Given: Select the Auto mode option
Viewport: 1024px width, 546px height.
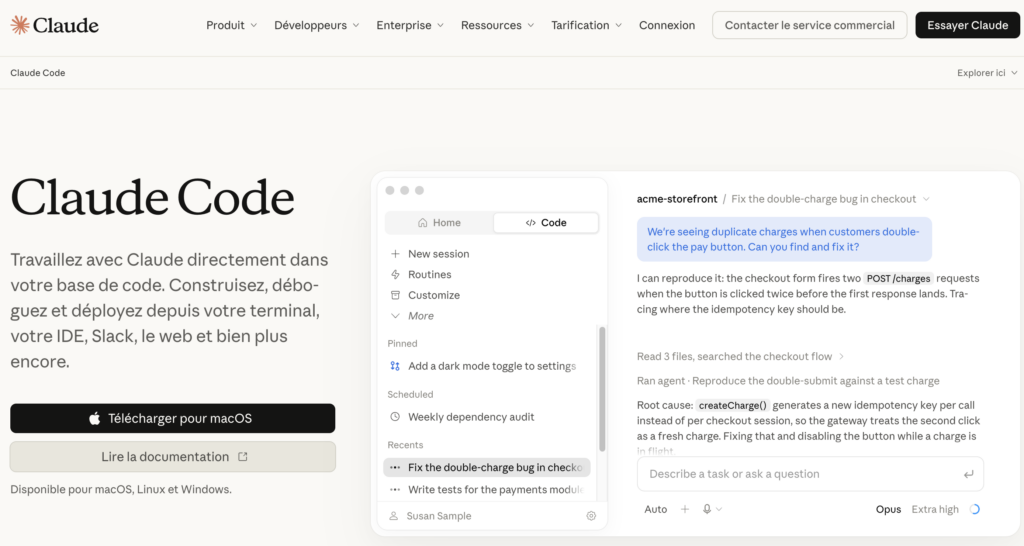Looking at the screenshot, I should tap(656, 509).
